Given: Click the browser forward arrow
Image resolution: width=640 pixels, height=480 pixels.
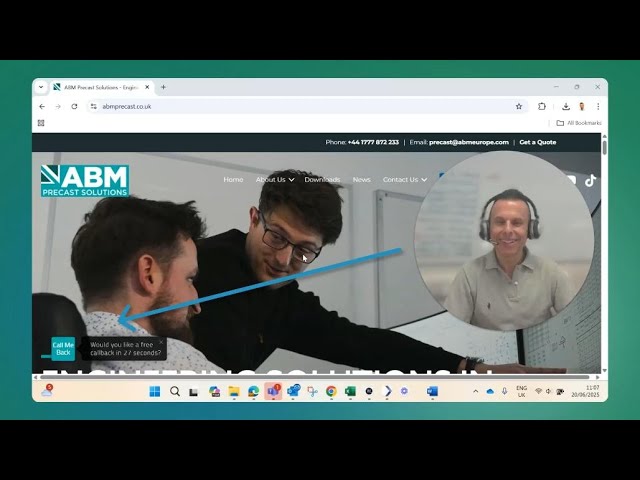Looking at the screenshot, I should [x=58, y=107].
